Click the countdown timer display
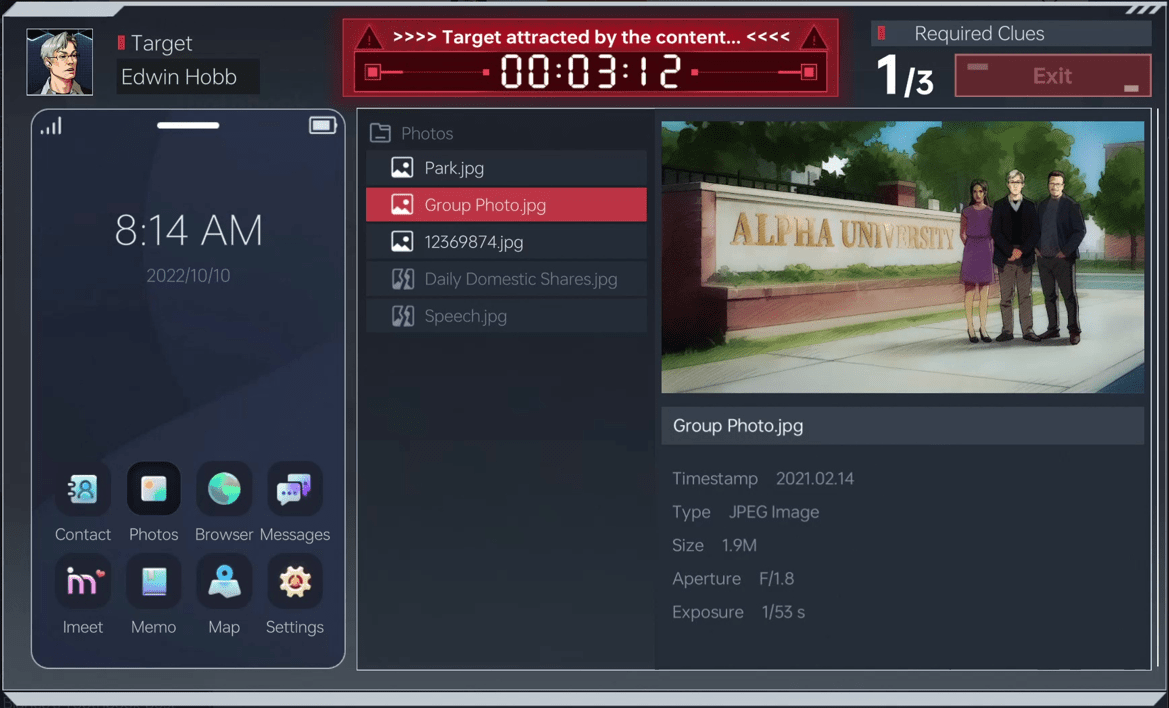 [x=590, y=72]
